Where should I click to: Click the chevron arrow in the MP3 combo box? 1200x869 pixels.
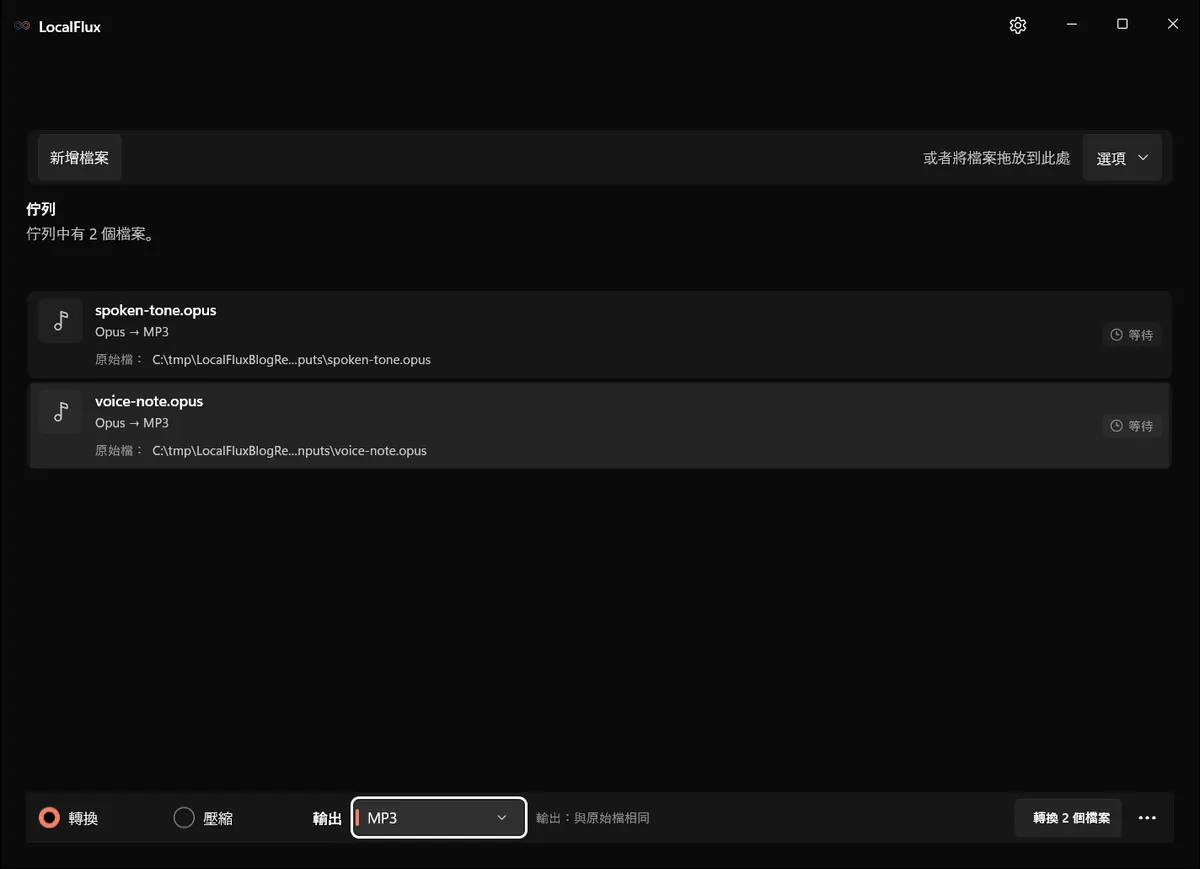(502, 818)
